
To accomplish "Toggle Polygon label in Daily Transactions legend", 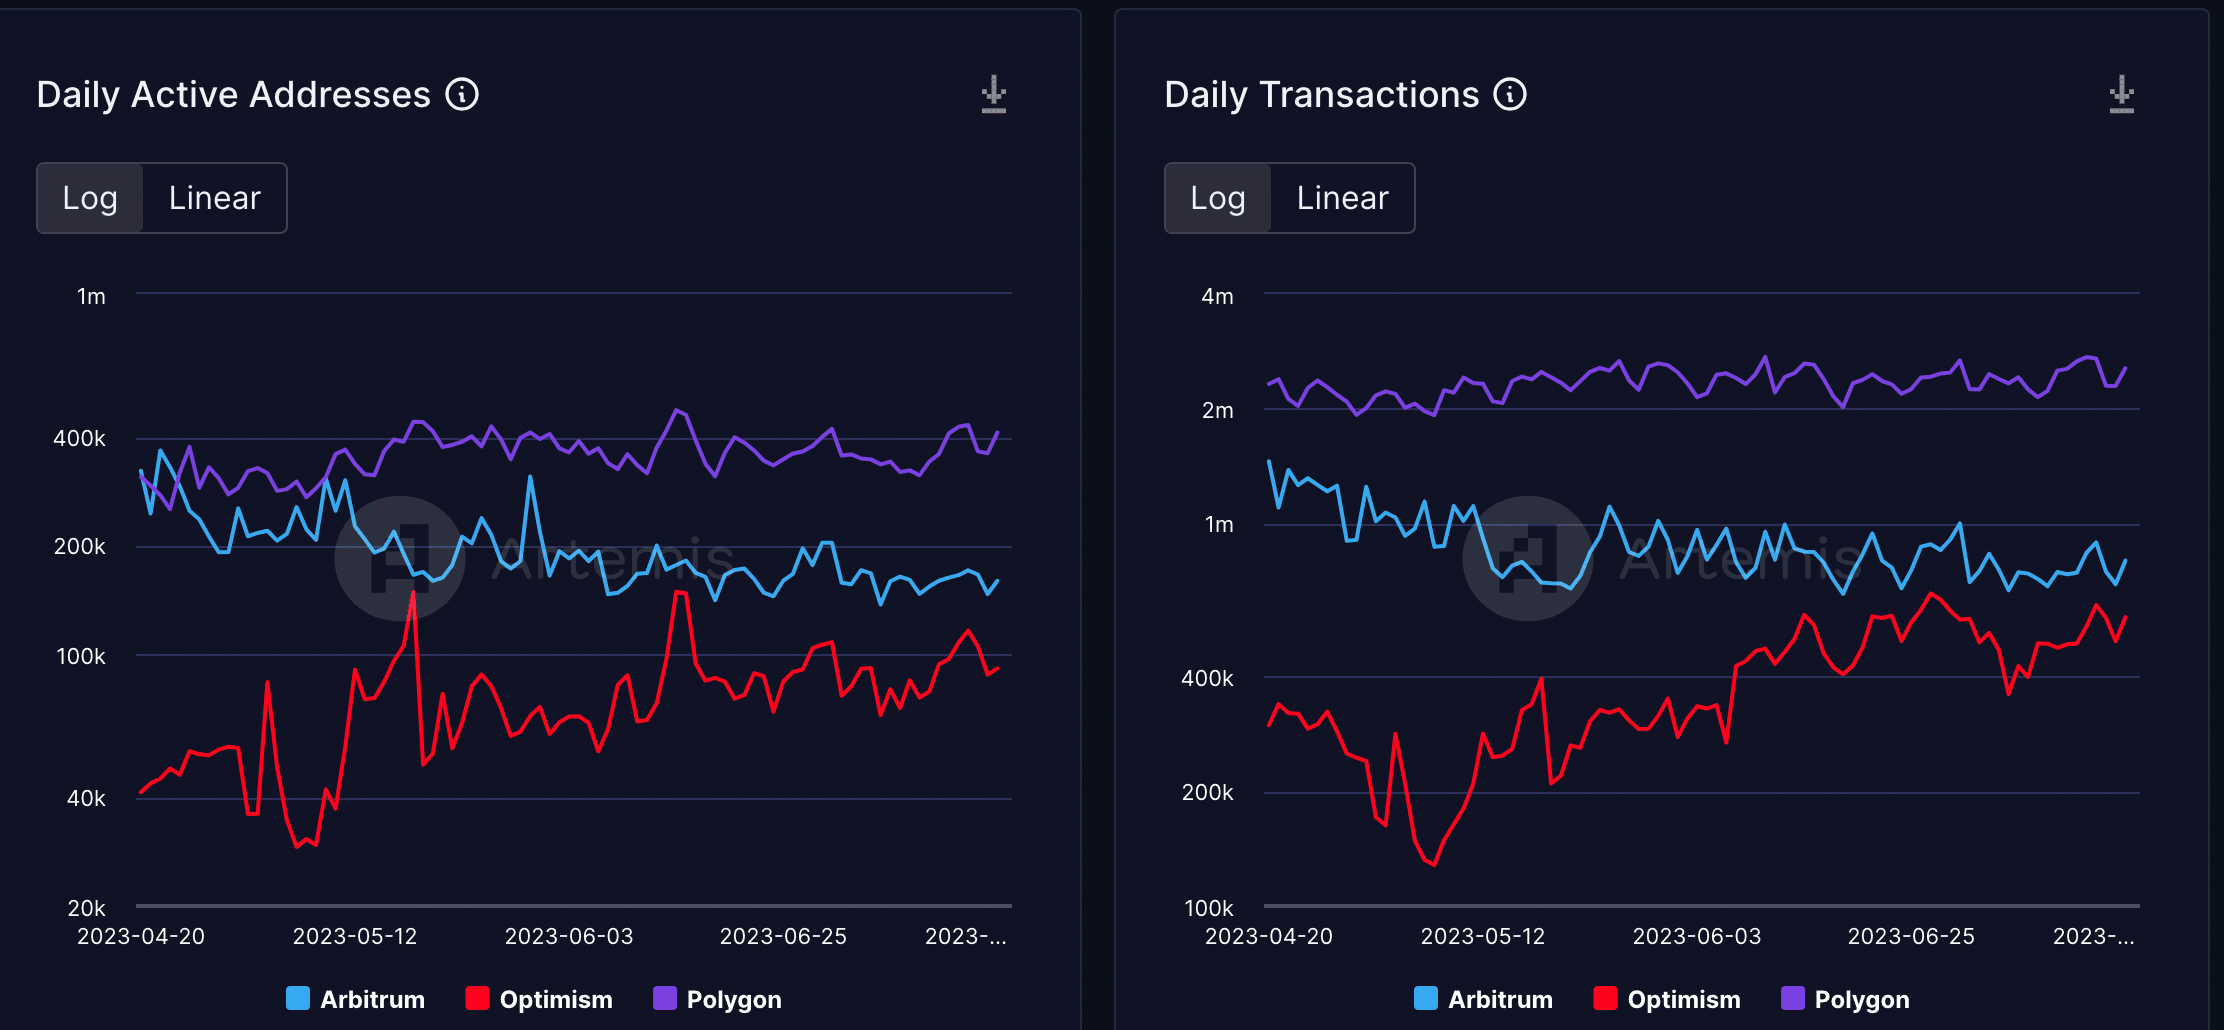I will pyautogui.click(x=1862, y=1000).
